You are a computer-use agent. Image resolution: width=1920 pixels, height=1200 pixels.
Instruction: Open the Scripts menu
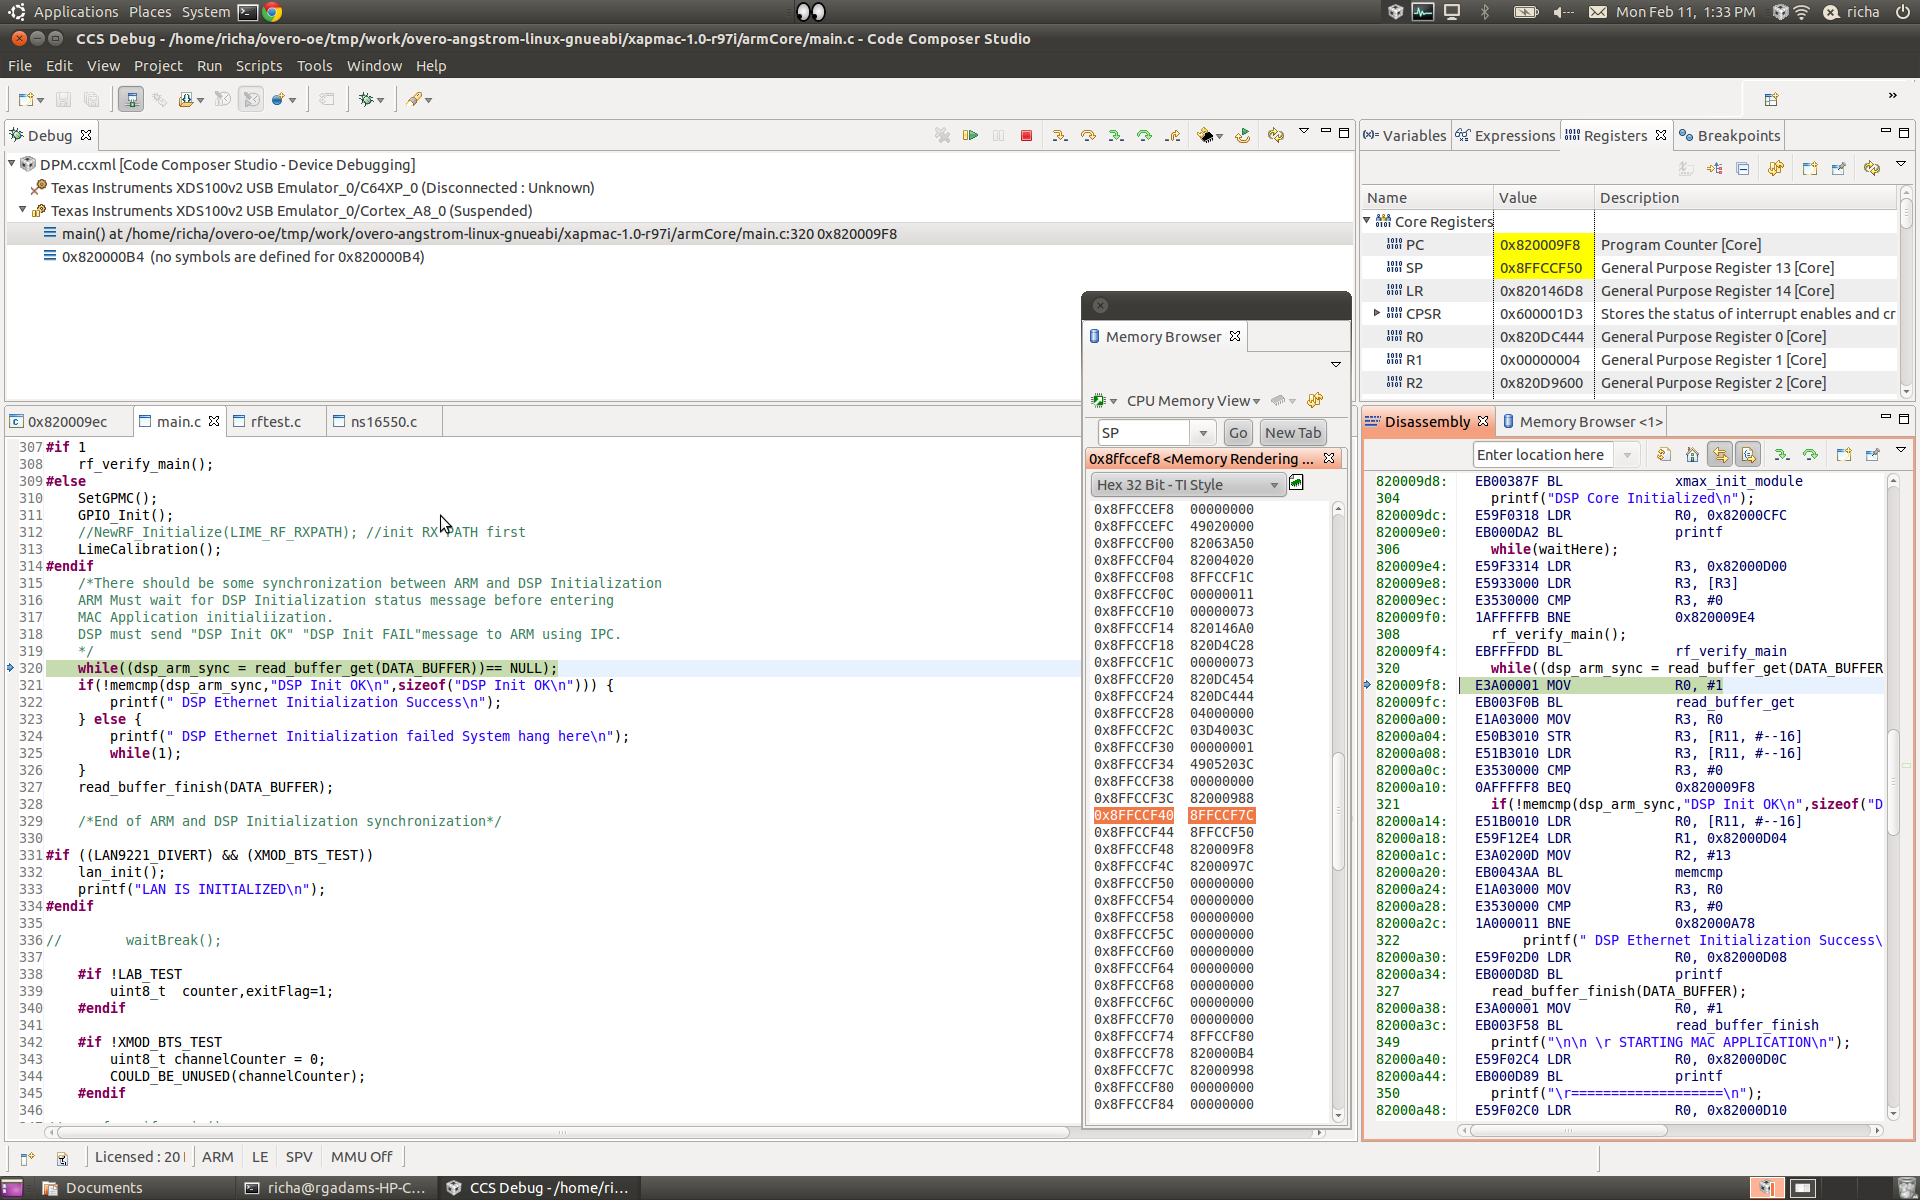(258, 66)
